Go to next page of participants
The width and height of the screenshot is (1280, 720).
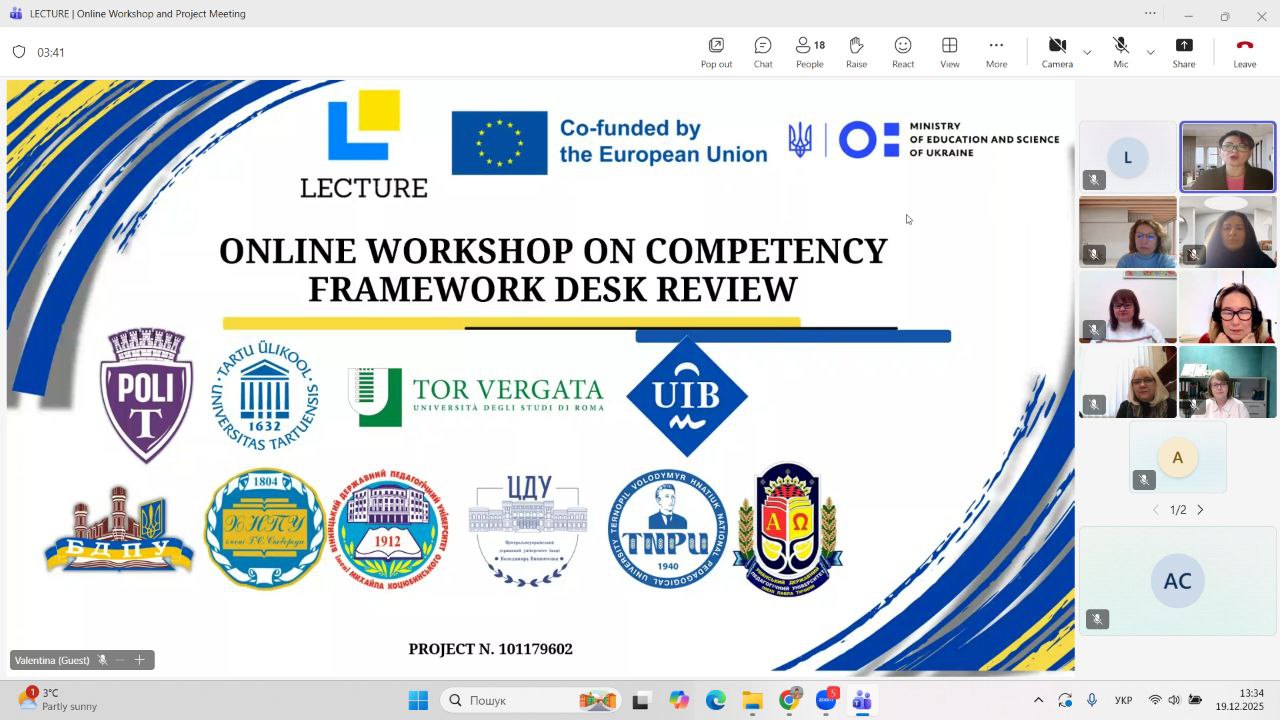coord(1201,510)
